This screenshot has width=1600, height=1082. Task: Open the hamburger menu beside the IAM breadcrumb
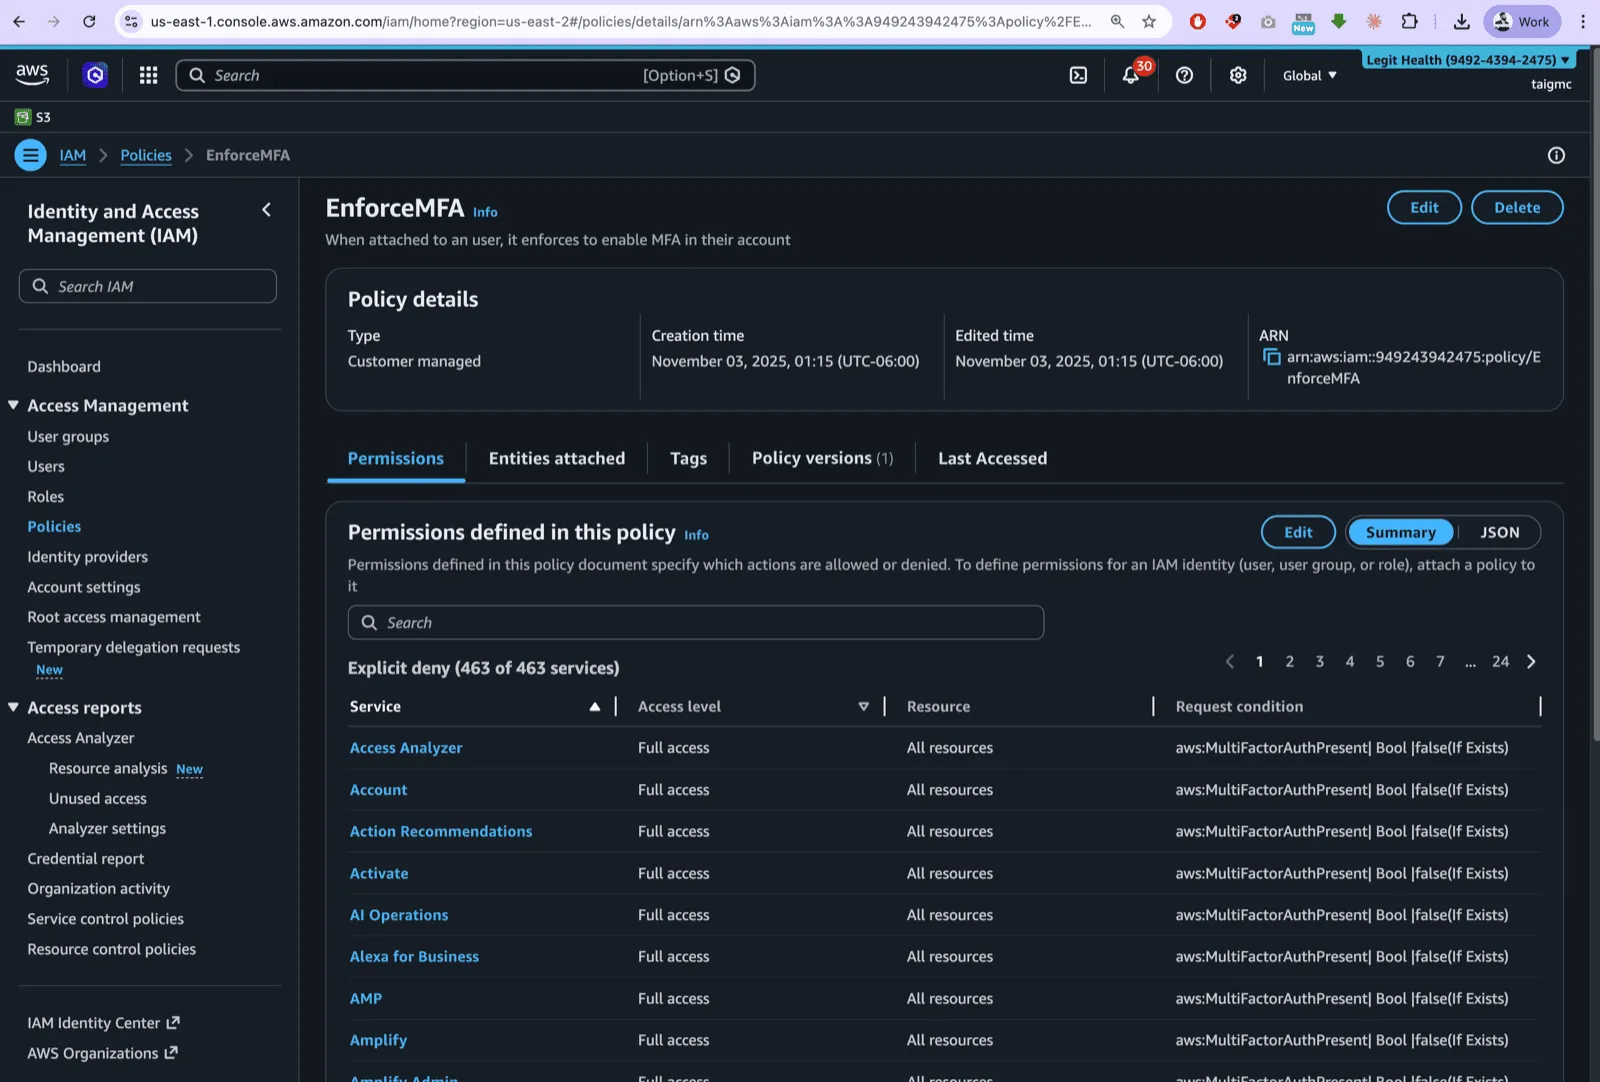(30, 155)
